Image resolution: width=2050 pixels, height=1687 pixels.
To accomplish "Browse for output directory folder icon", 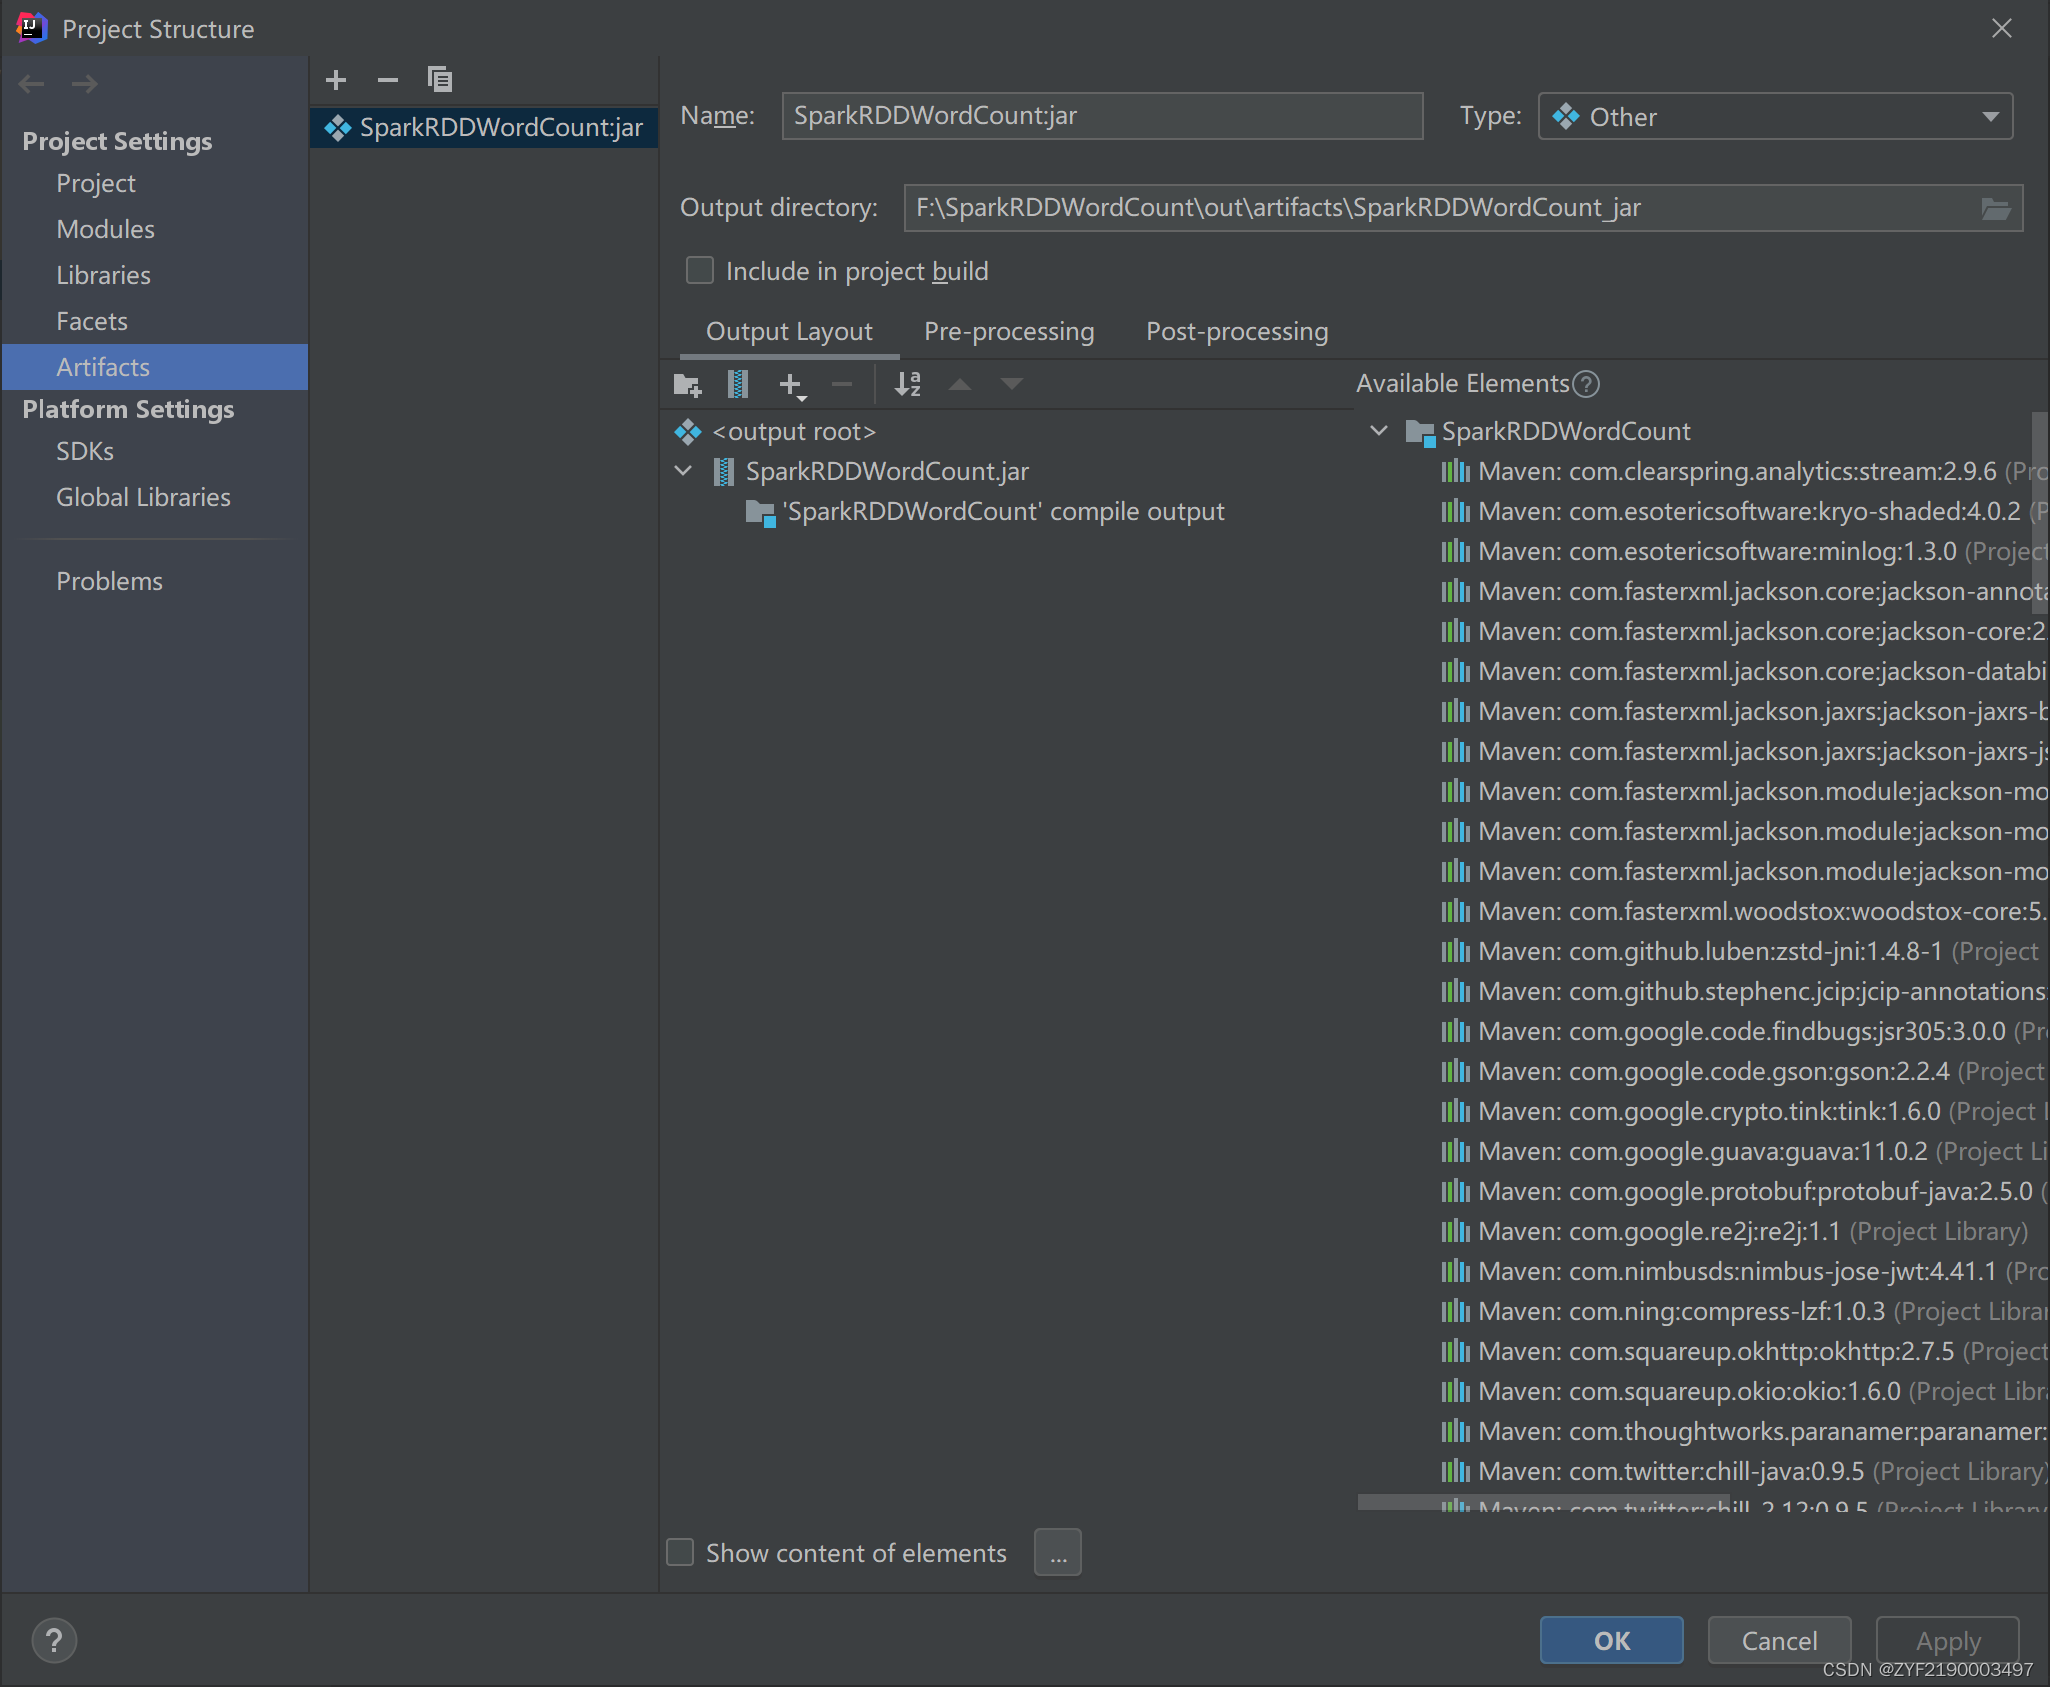I will click(1995, 208).
